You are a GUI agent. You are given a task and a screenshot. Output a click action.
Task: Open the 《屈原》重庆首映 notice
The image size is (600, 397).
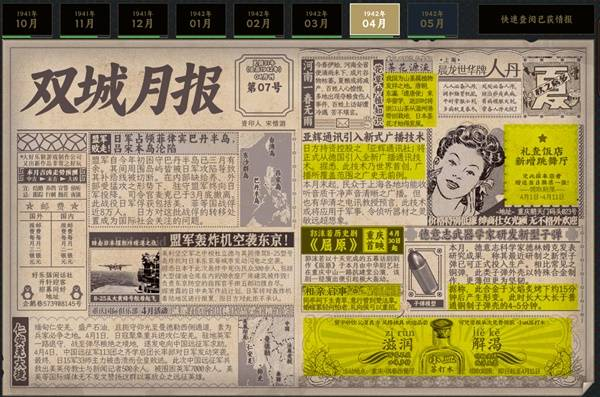(351, 240)
